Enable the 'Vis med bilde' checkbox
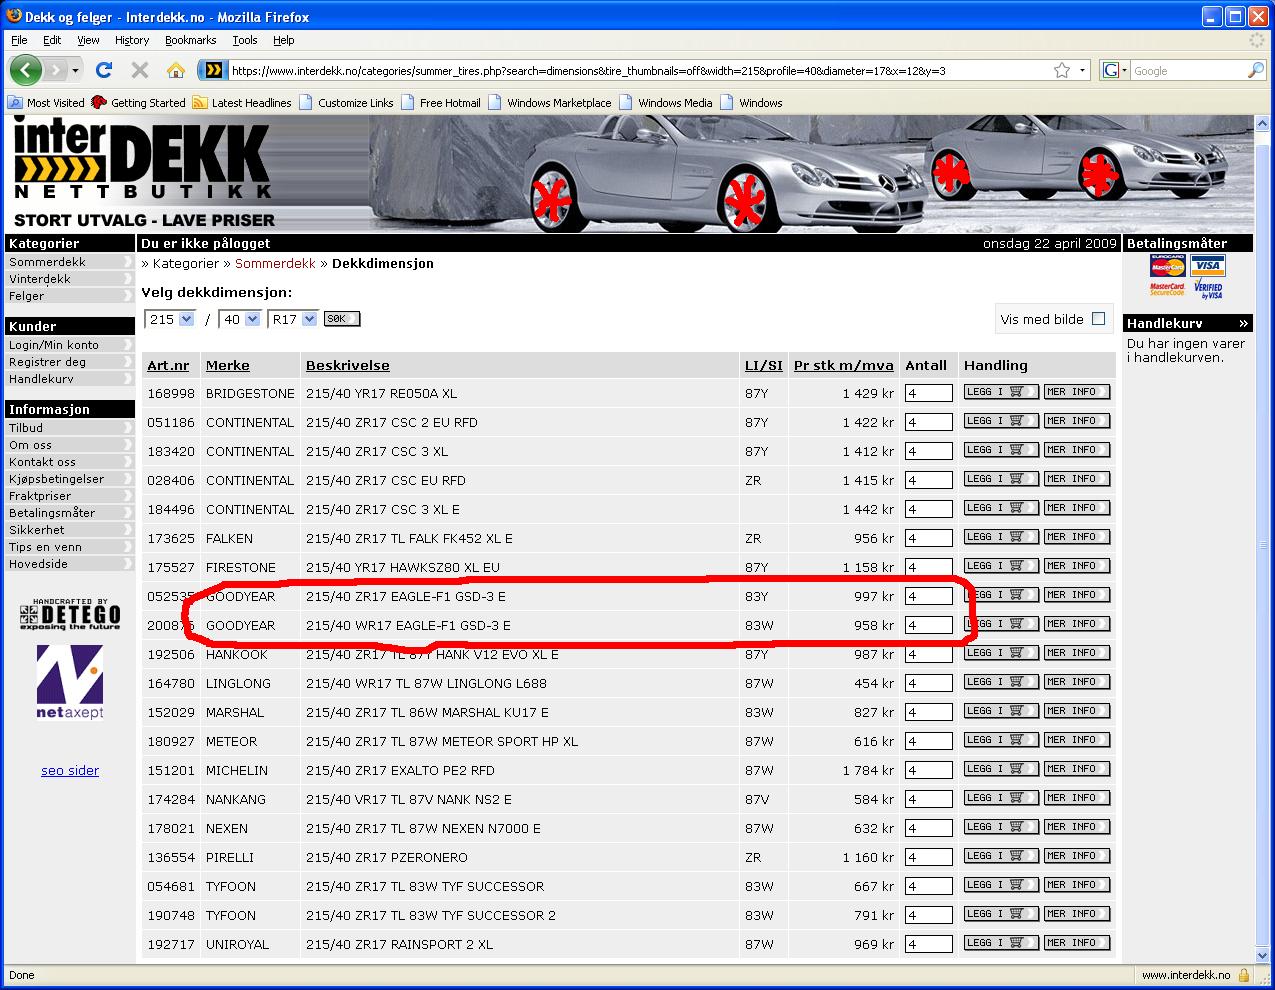The width and height of the screenshot is (1275, 990). pyautogui.click(x=1098, y=319)
